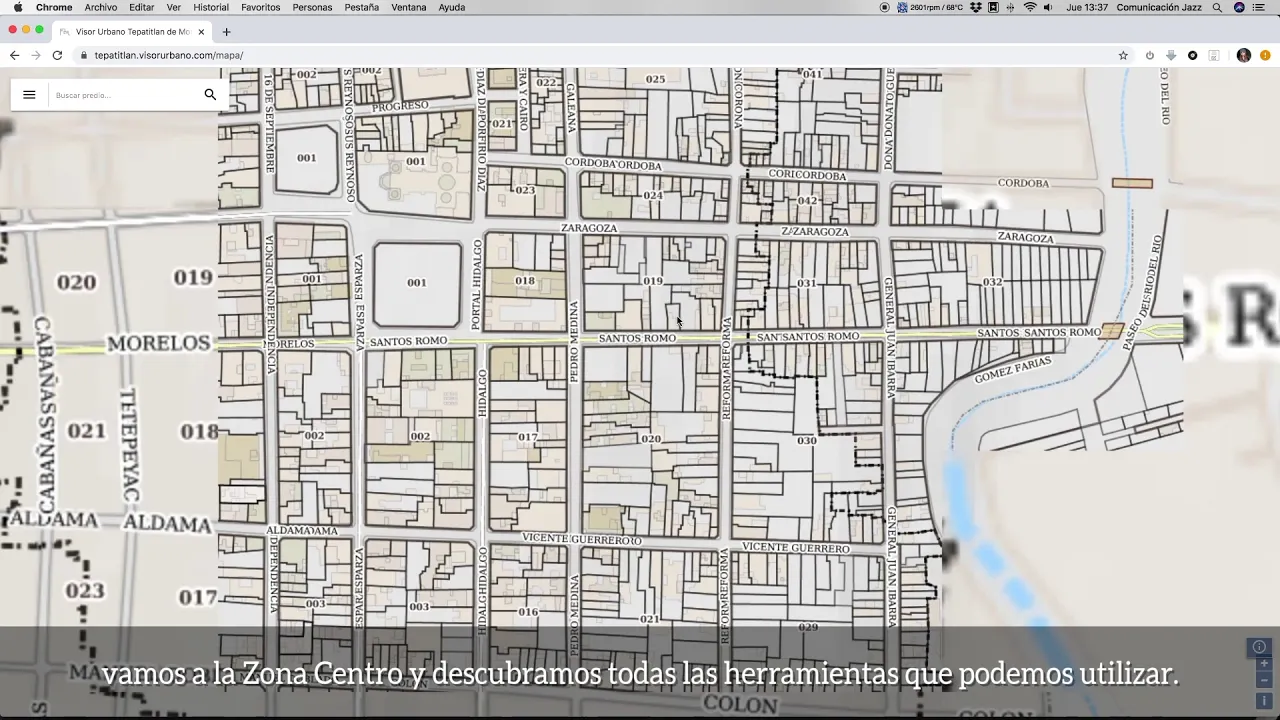Open the Apple menu
This screenshot has width=1280, height=720.
pos(18,7)
